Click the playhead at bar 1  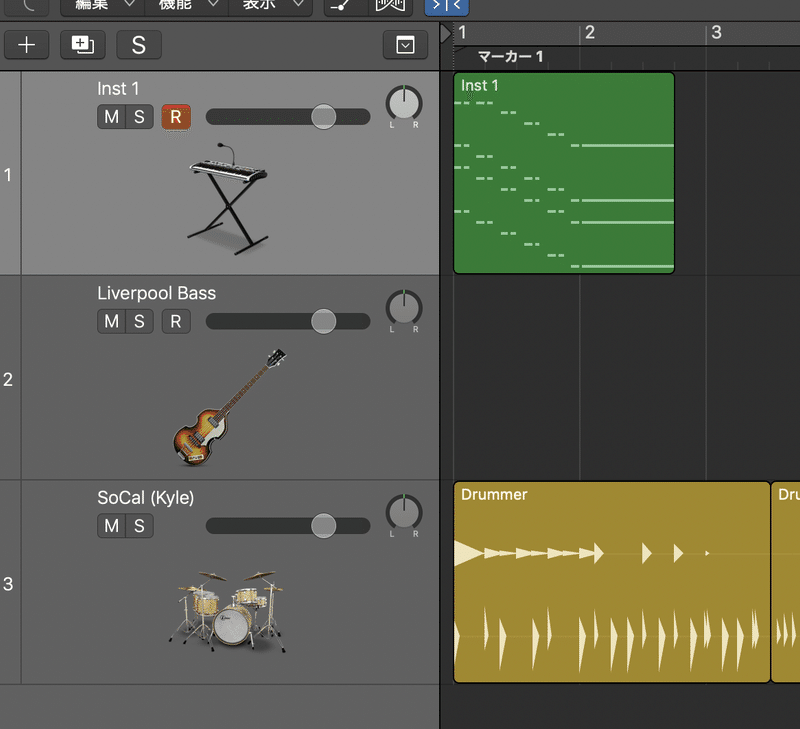[446, 34]
